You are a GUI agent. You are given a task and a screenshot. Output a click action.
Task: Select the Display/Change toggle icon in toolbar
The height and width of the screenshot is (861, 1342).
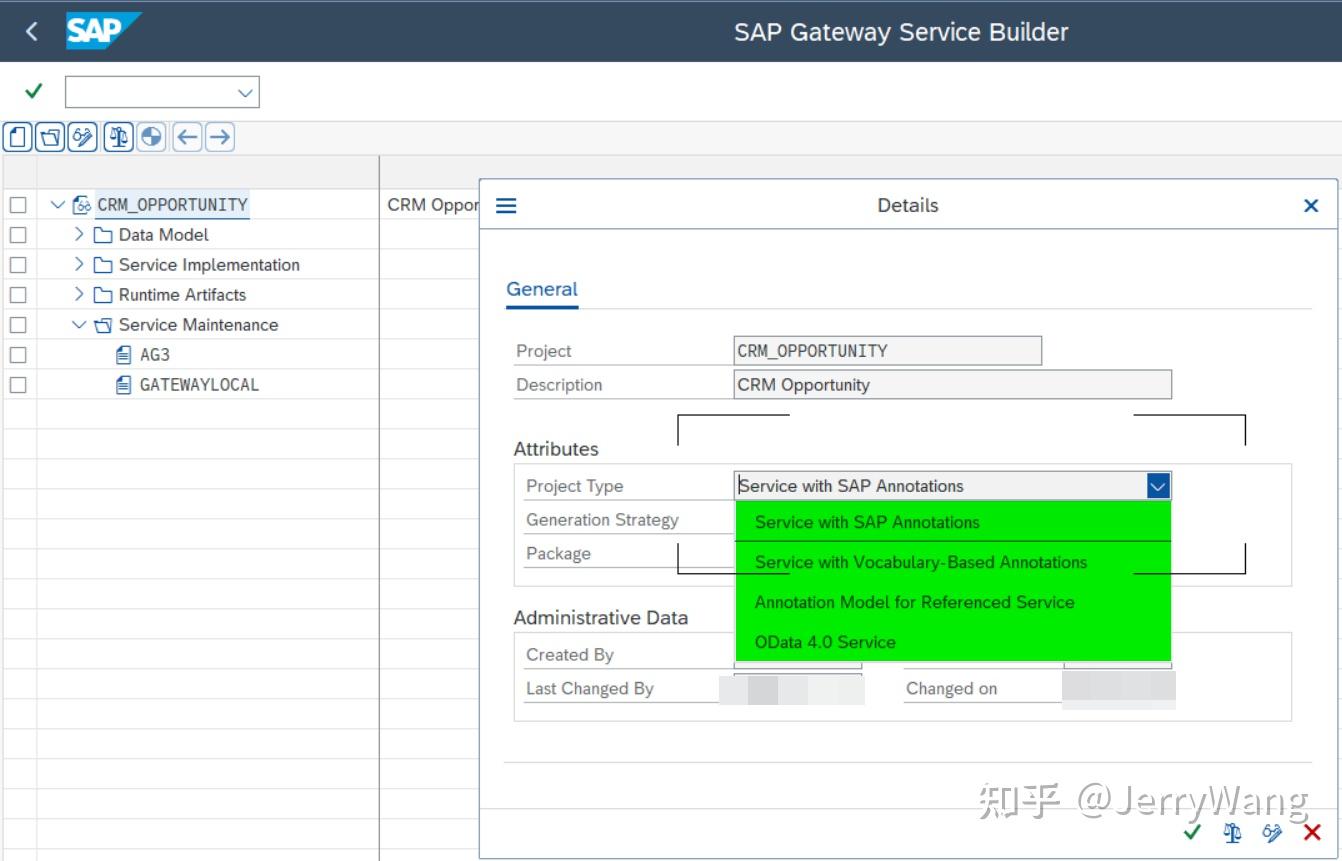pos(82,137)
